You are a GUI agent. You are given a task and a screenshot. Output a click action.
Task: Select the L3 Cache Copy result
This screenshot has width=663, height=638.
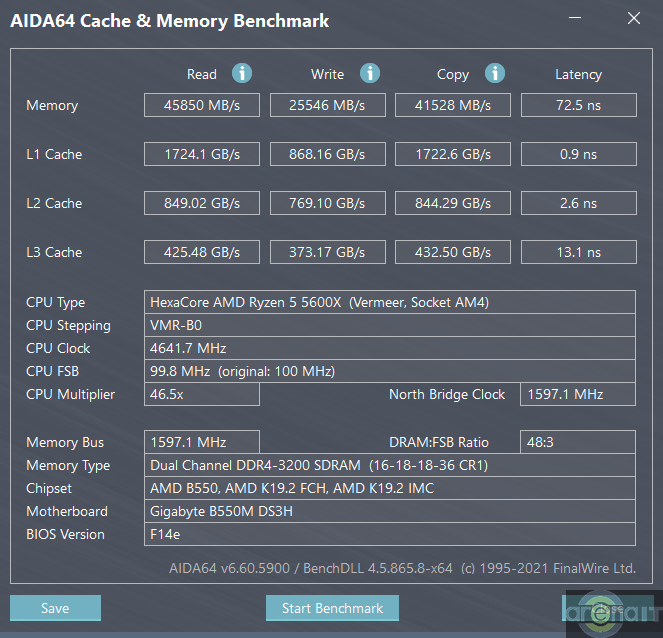(x=453, y=252)
